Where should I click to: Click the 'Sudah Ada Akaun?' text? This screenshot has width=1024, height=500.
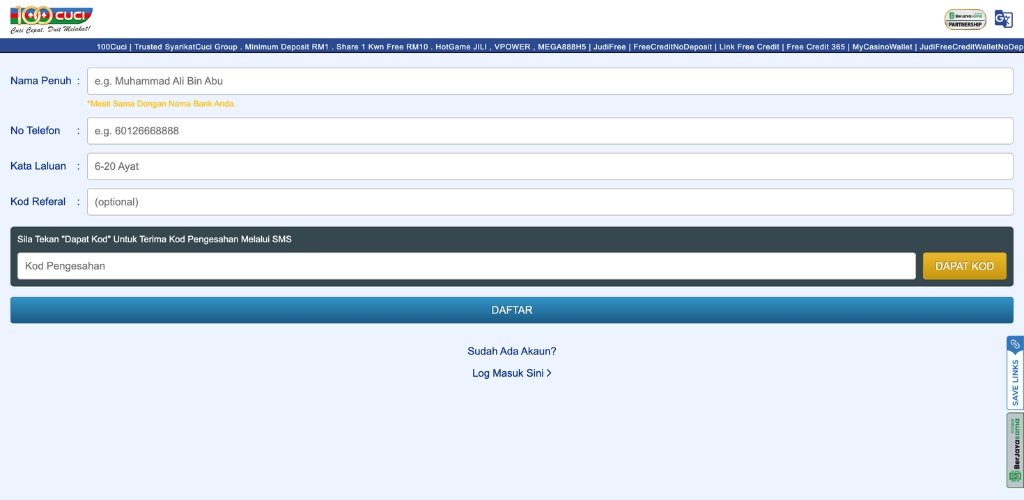pyautogui.click(x=512, y=351)
